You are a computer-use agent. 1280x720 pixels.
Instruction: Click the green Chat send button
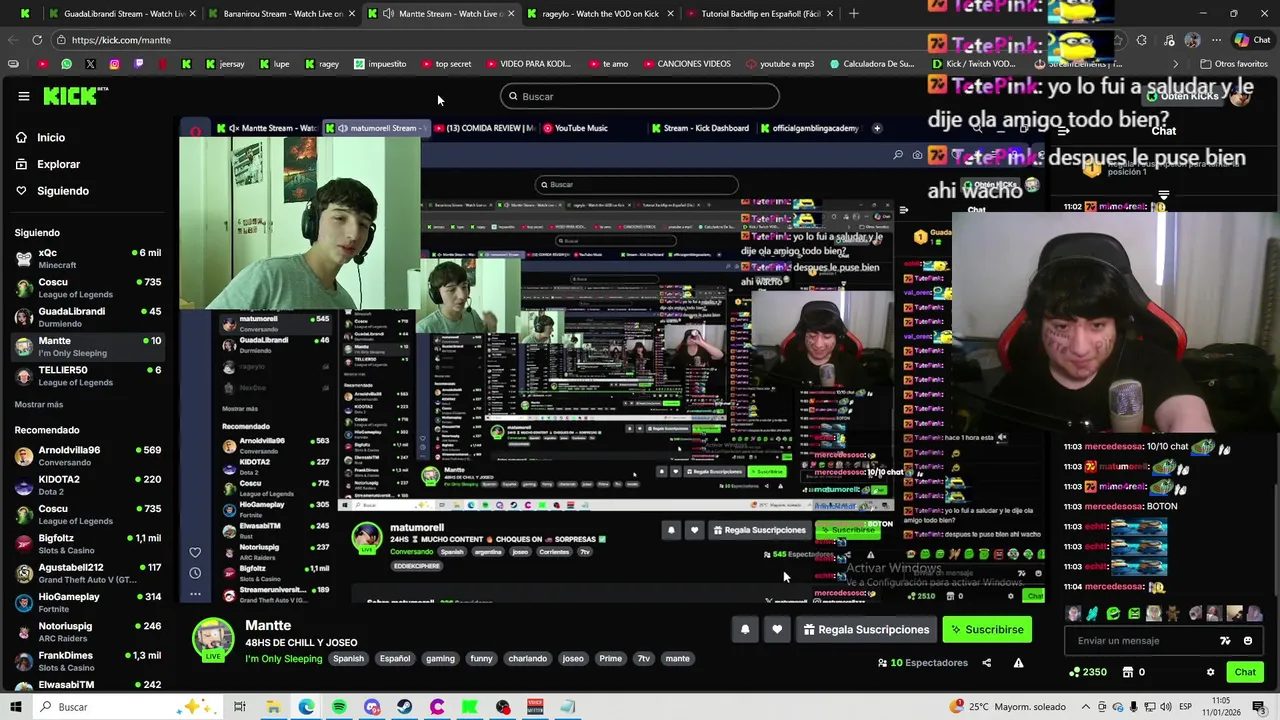(1245, 672)
